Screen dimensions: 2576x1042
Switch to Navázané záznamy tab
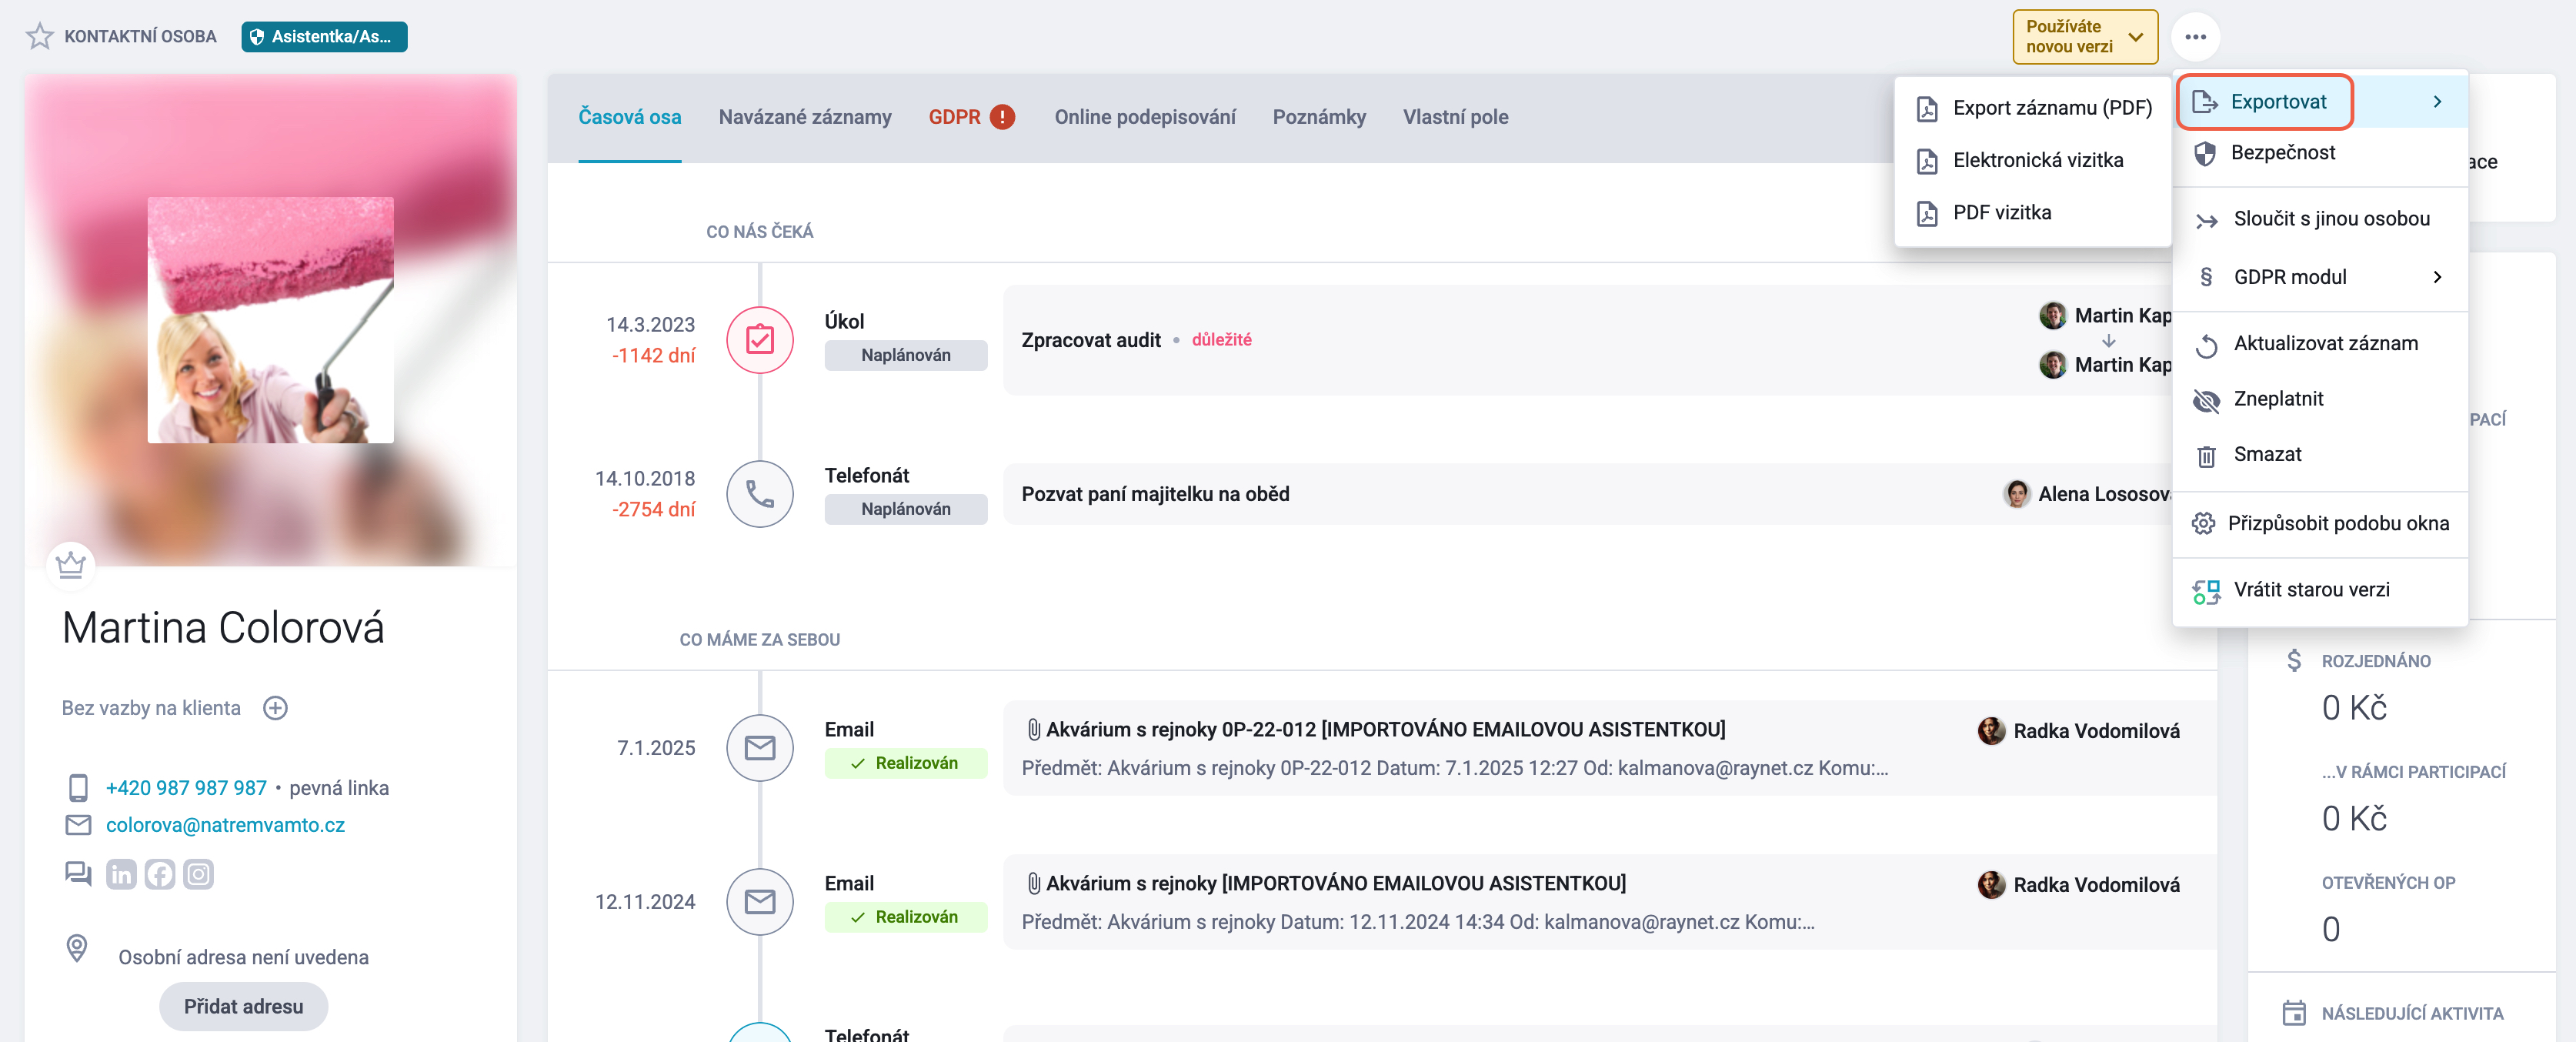(804, 117)
